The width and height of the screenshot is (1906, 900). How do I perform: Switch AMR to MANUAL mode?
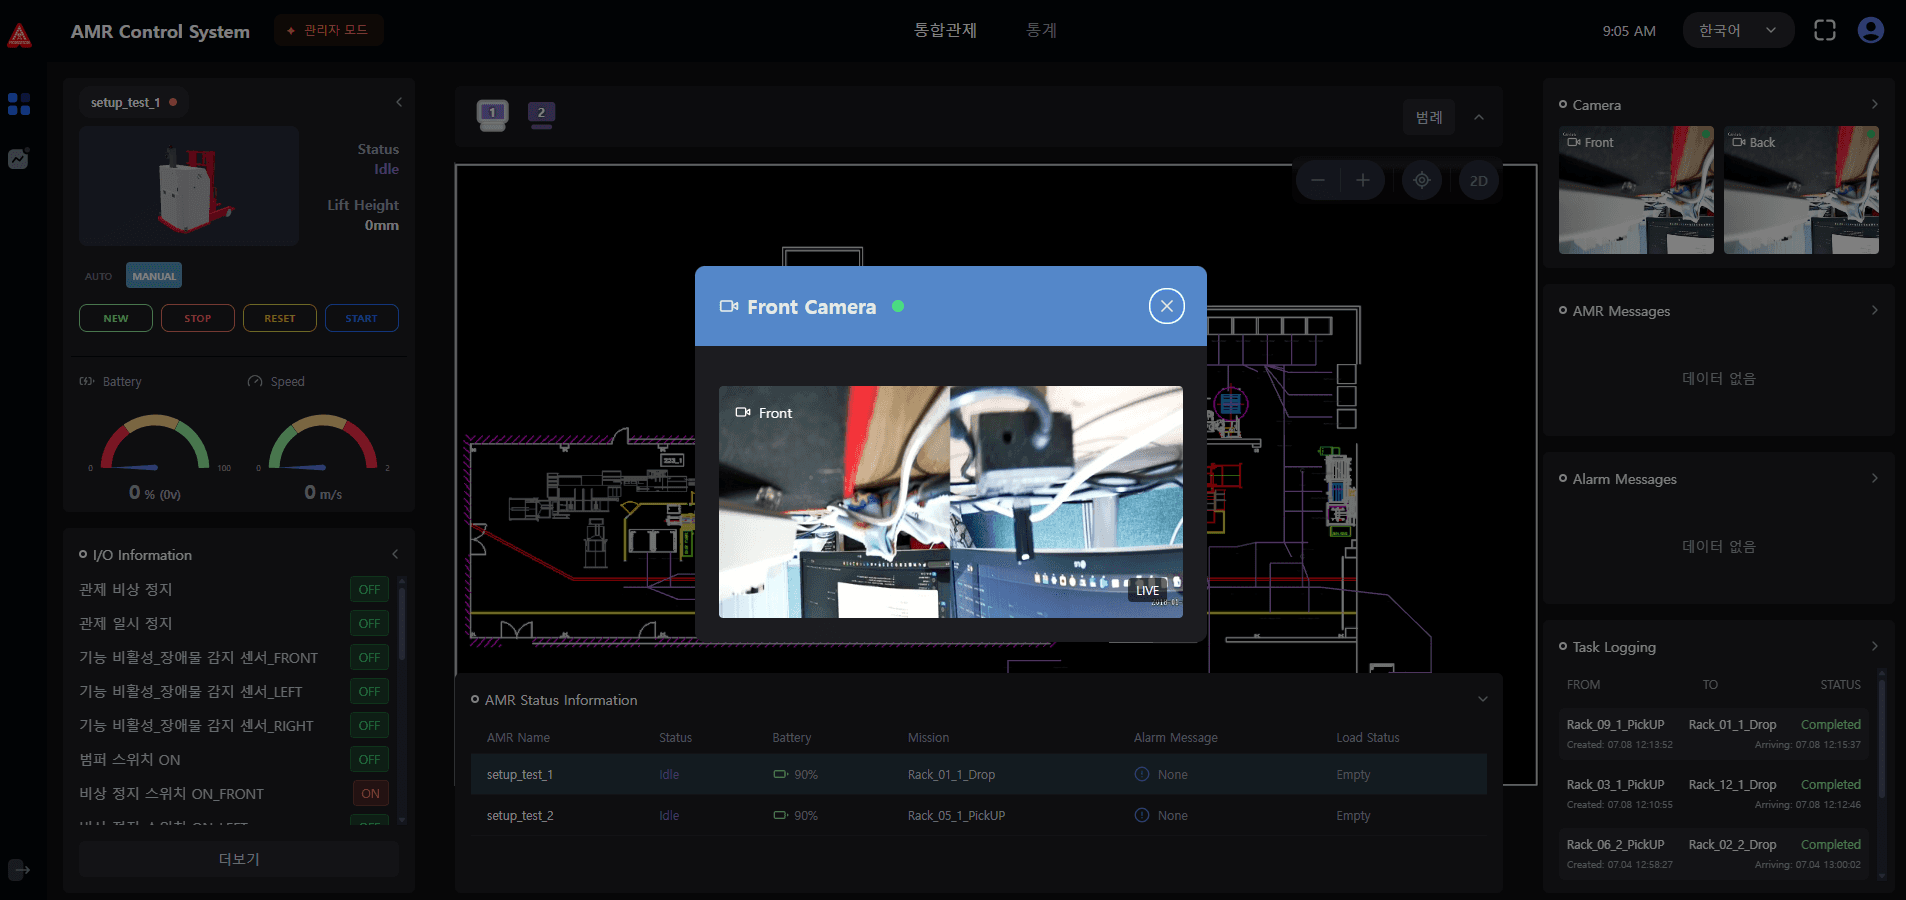154,276
